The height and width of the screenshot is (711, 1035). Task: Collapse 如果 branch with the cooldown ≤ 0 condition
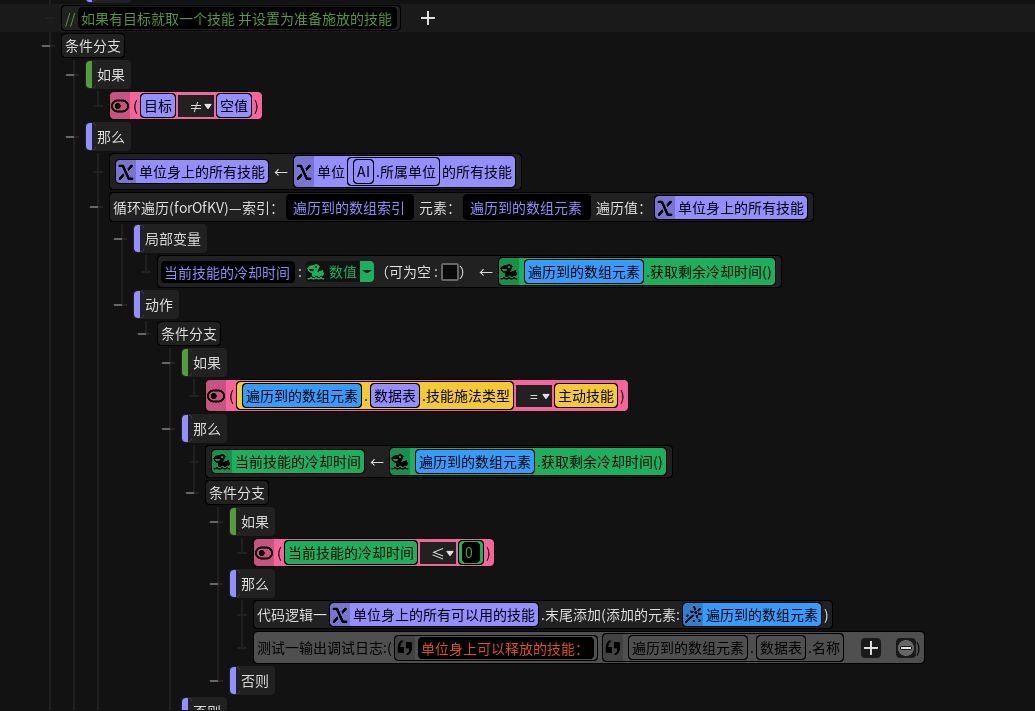coord(214,522)
